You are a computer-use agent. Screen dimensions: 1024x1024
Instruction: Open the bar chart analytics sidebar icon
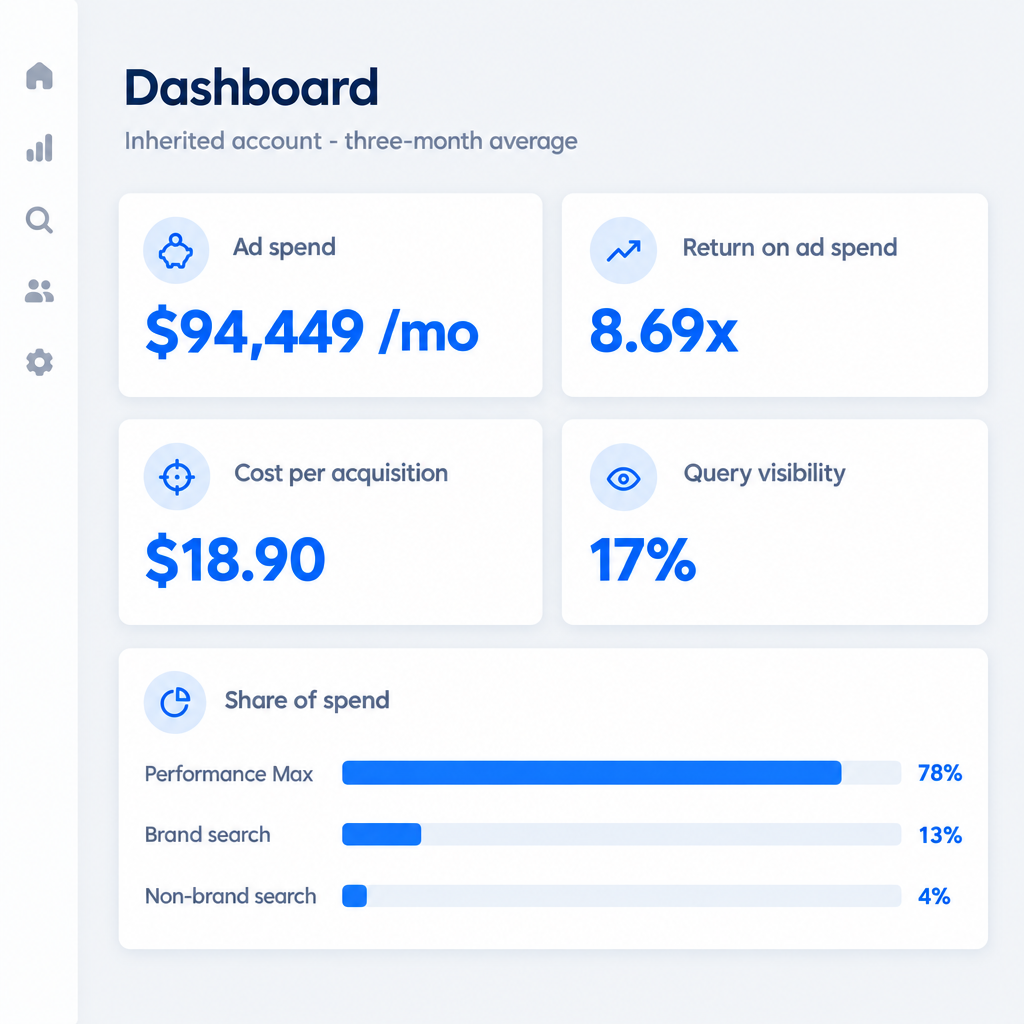39,148
